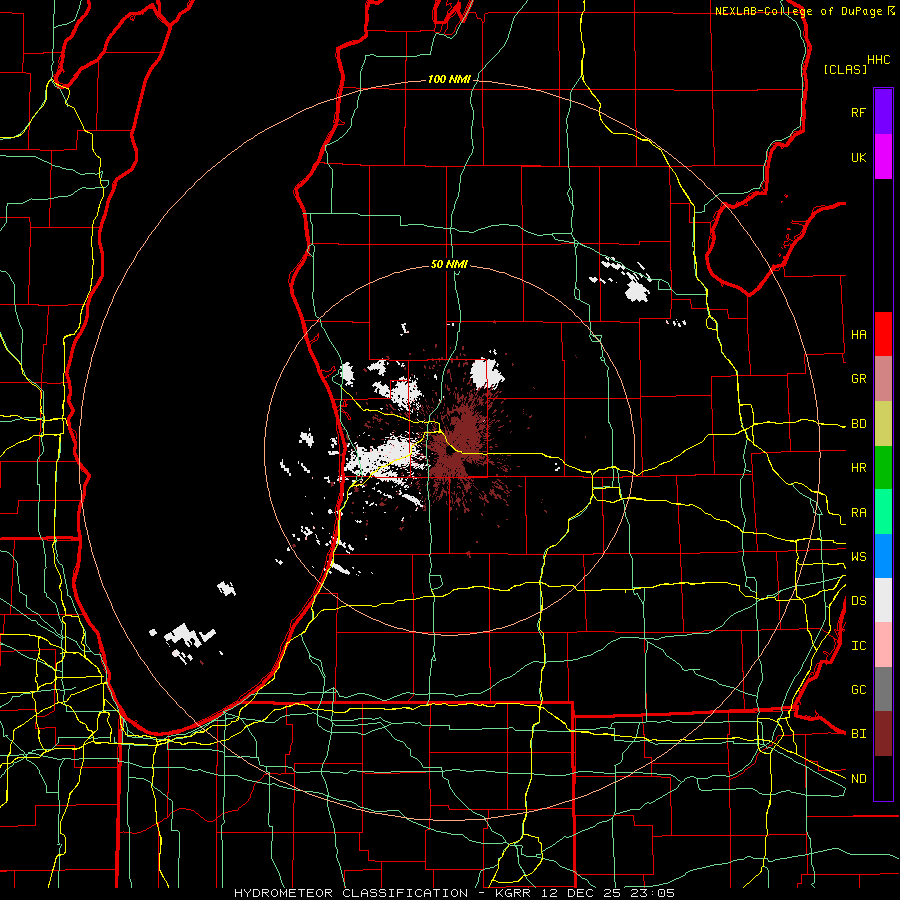Click the BD legend label
Screen dimensions: 900x900
[858, 424]
